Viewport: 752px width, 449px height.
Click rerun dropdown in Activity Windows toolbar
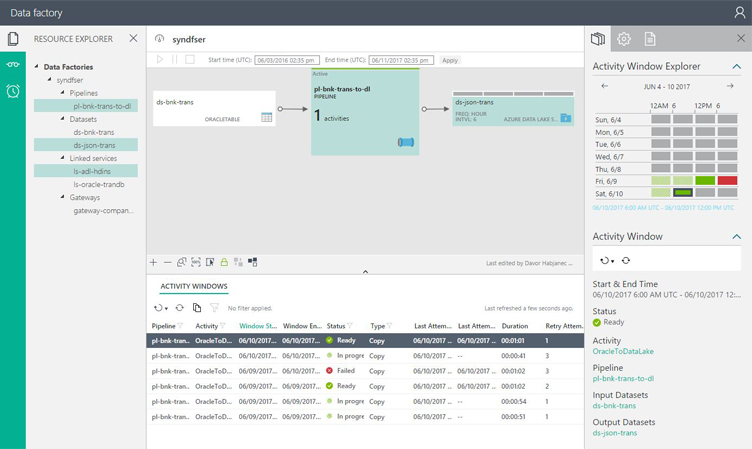[161, 308]
